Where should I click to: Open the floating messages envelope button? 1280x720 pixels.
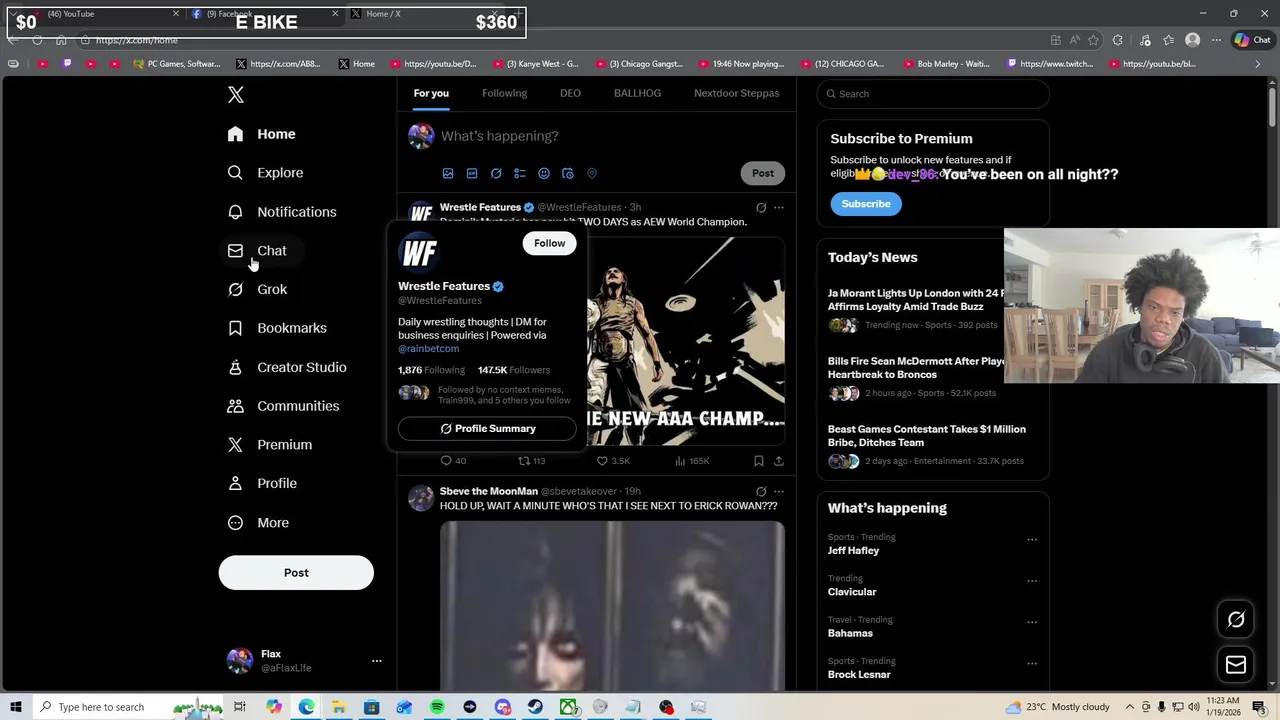click(x=1236, y=665)
